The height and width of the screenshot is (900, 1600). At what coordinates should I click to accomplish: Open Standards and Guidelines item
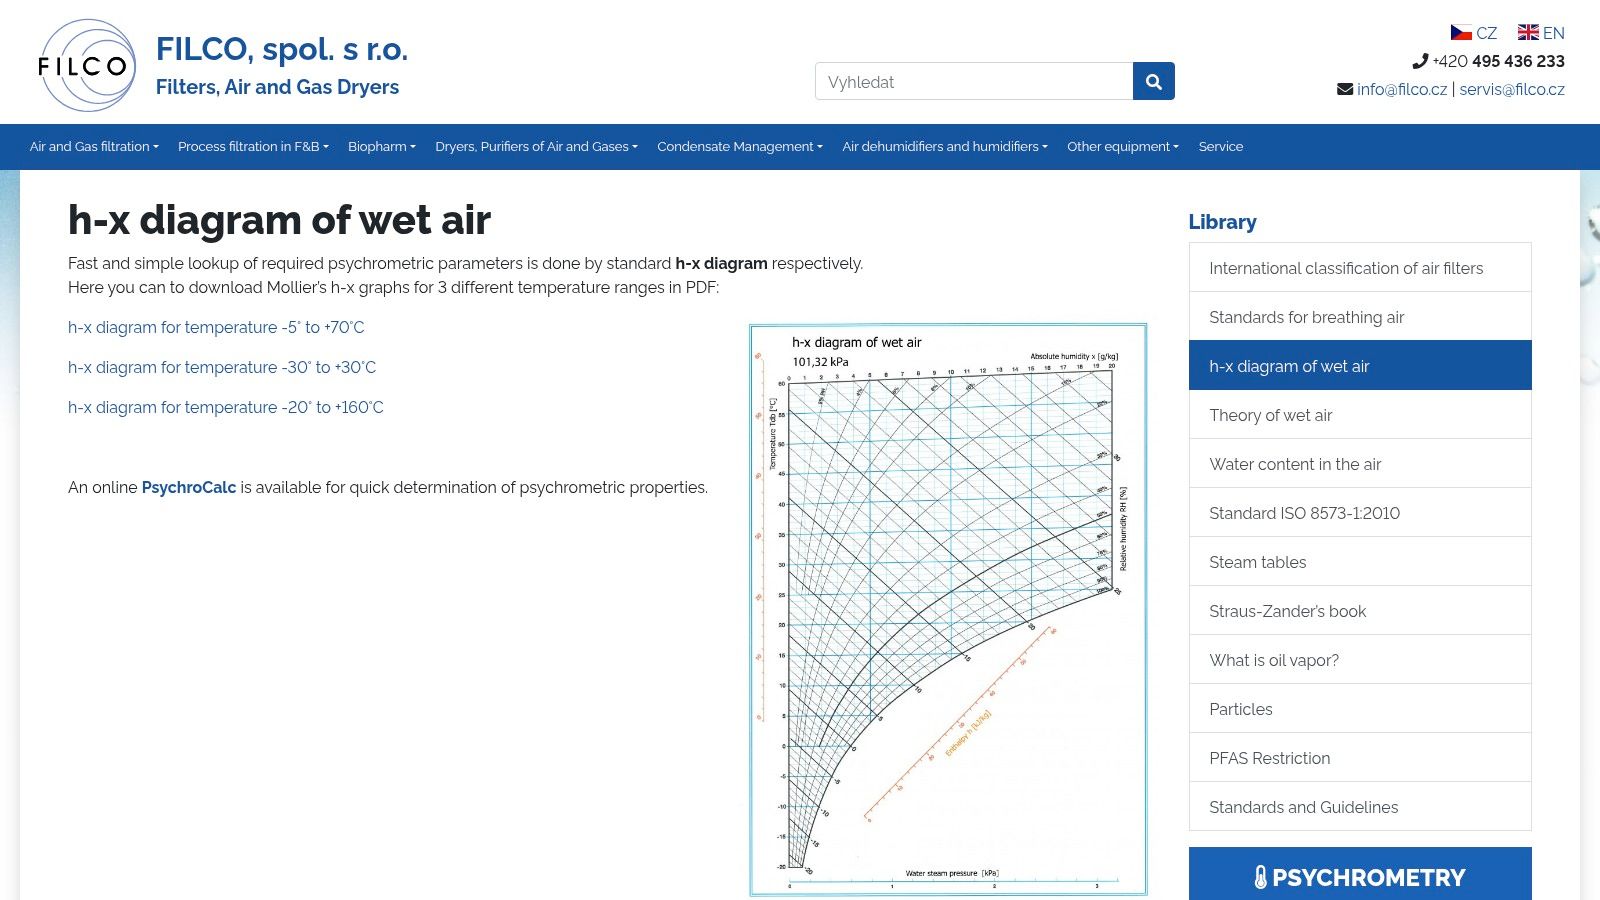(1360, 807)
